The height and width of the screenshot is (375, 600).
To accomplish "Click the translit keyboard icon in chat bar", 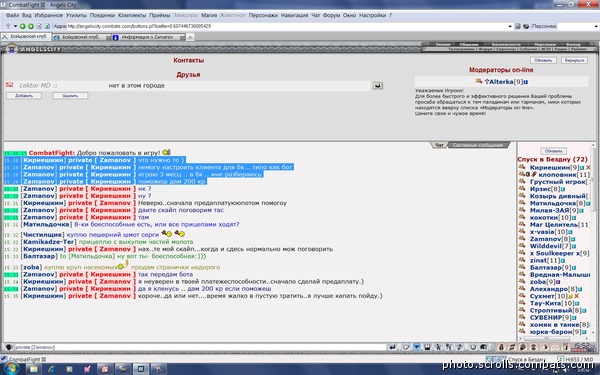I will click(x=427, y=347).
